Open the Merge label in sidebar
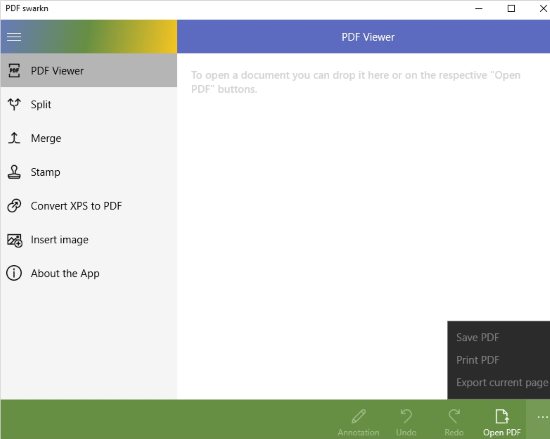This screenshot has width=550, height=439. (x=46, y=138)
